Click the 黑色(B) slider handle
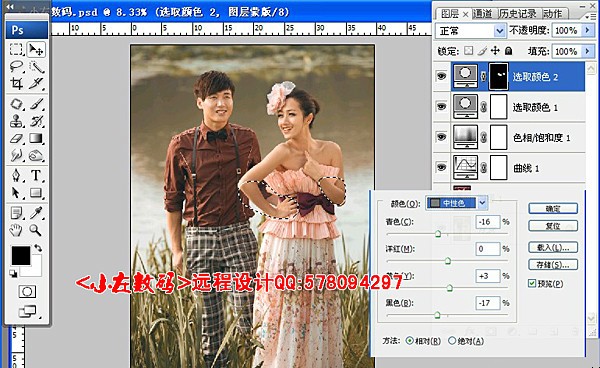The height and width of the screenshot is (368, 600). coord(437,315)
